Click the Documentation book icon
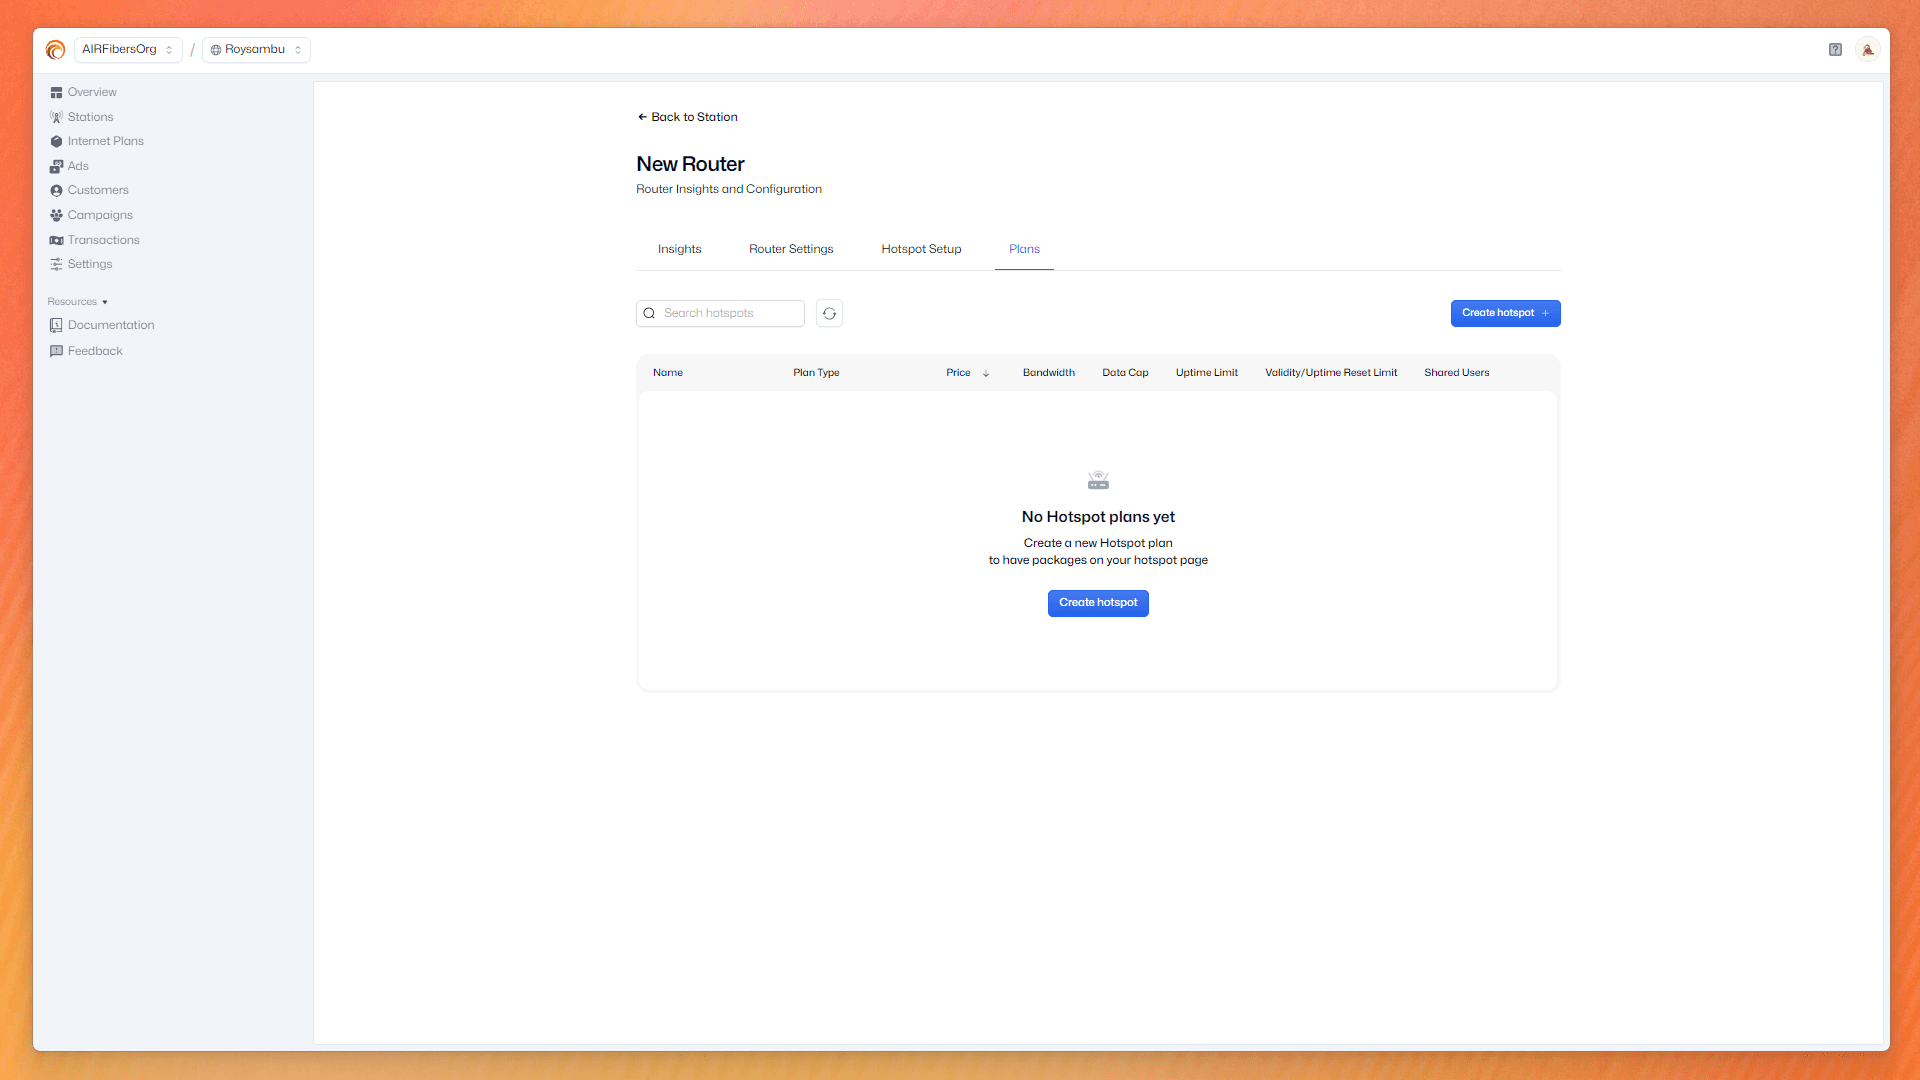The height and width of the screenshot is (1080, 1920). click(56, 325)
